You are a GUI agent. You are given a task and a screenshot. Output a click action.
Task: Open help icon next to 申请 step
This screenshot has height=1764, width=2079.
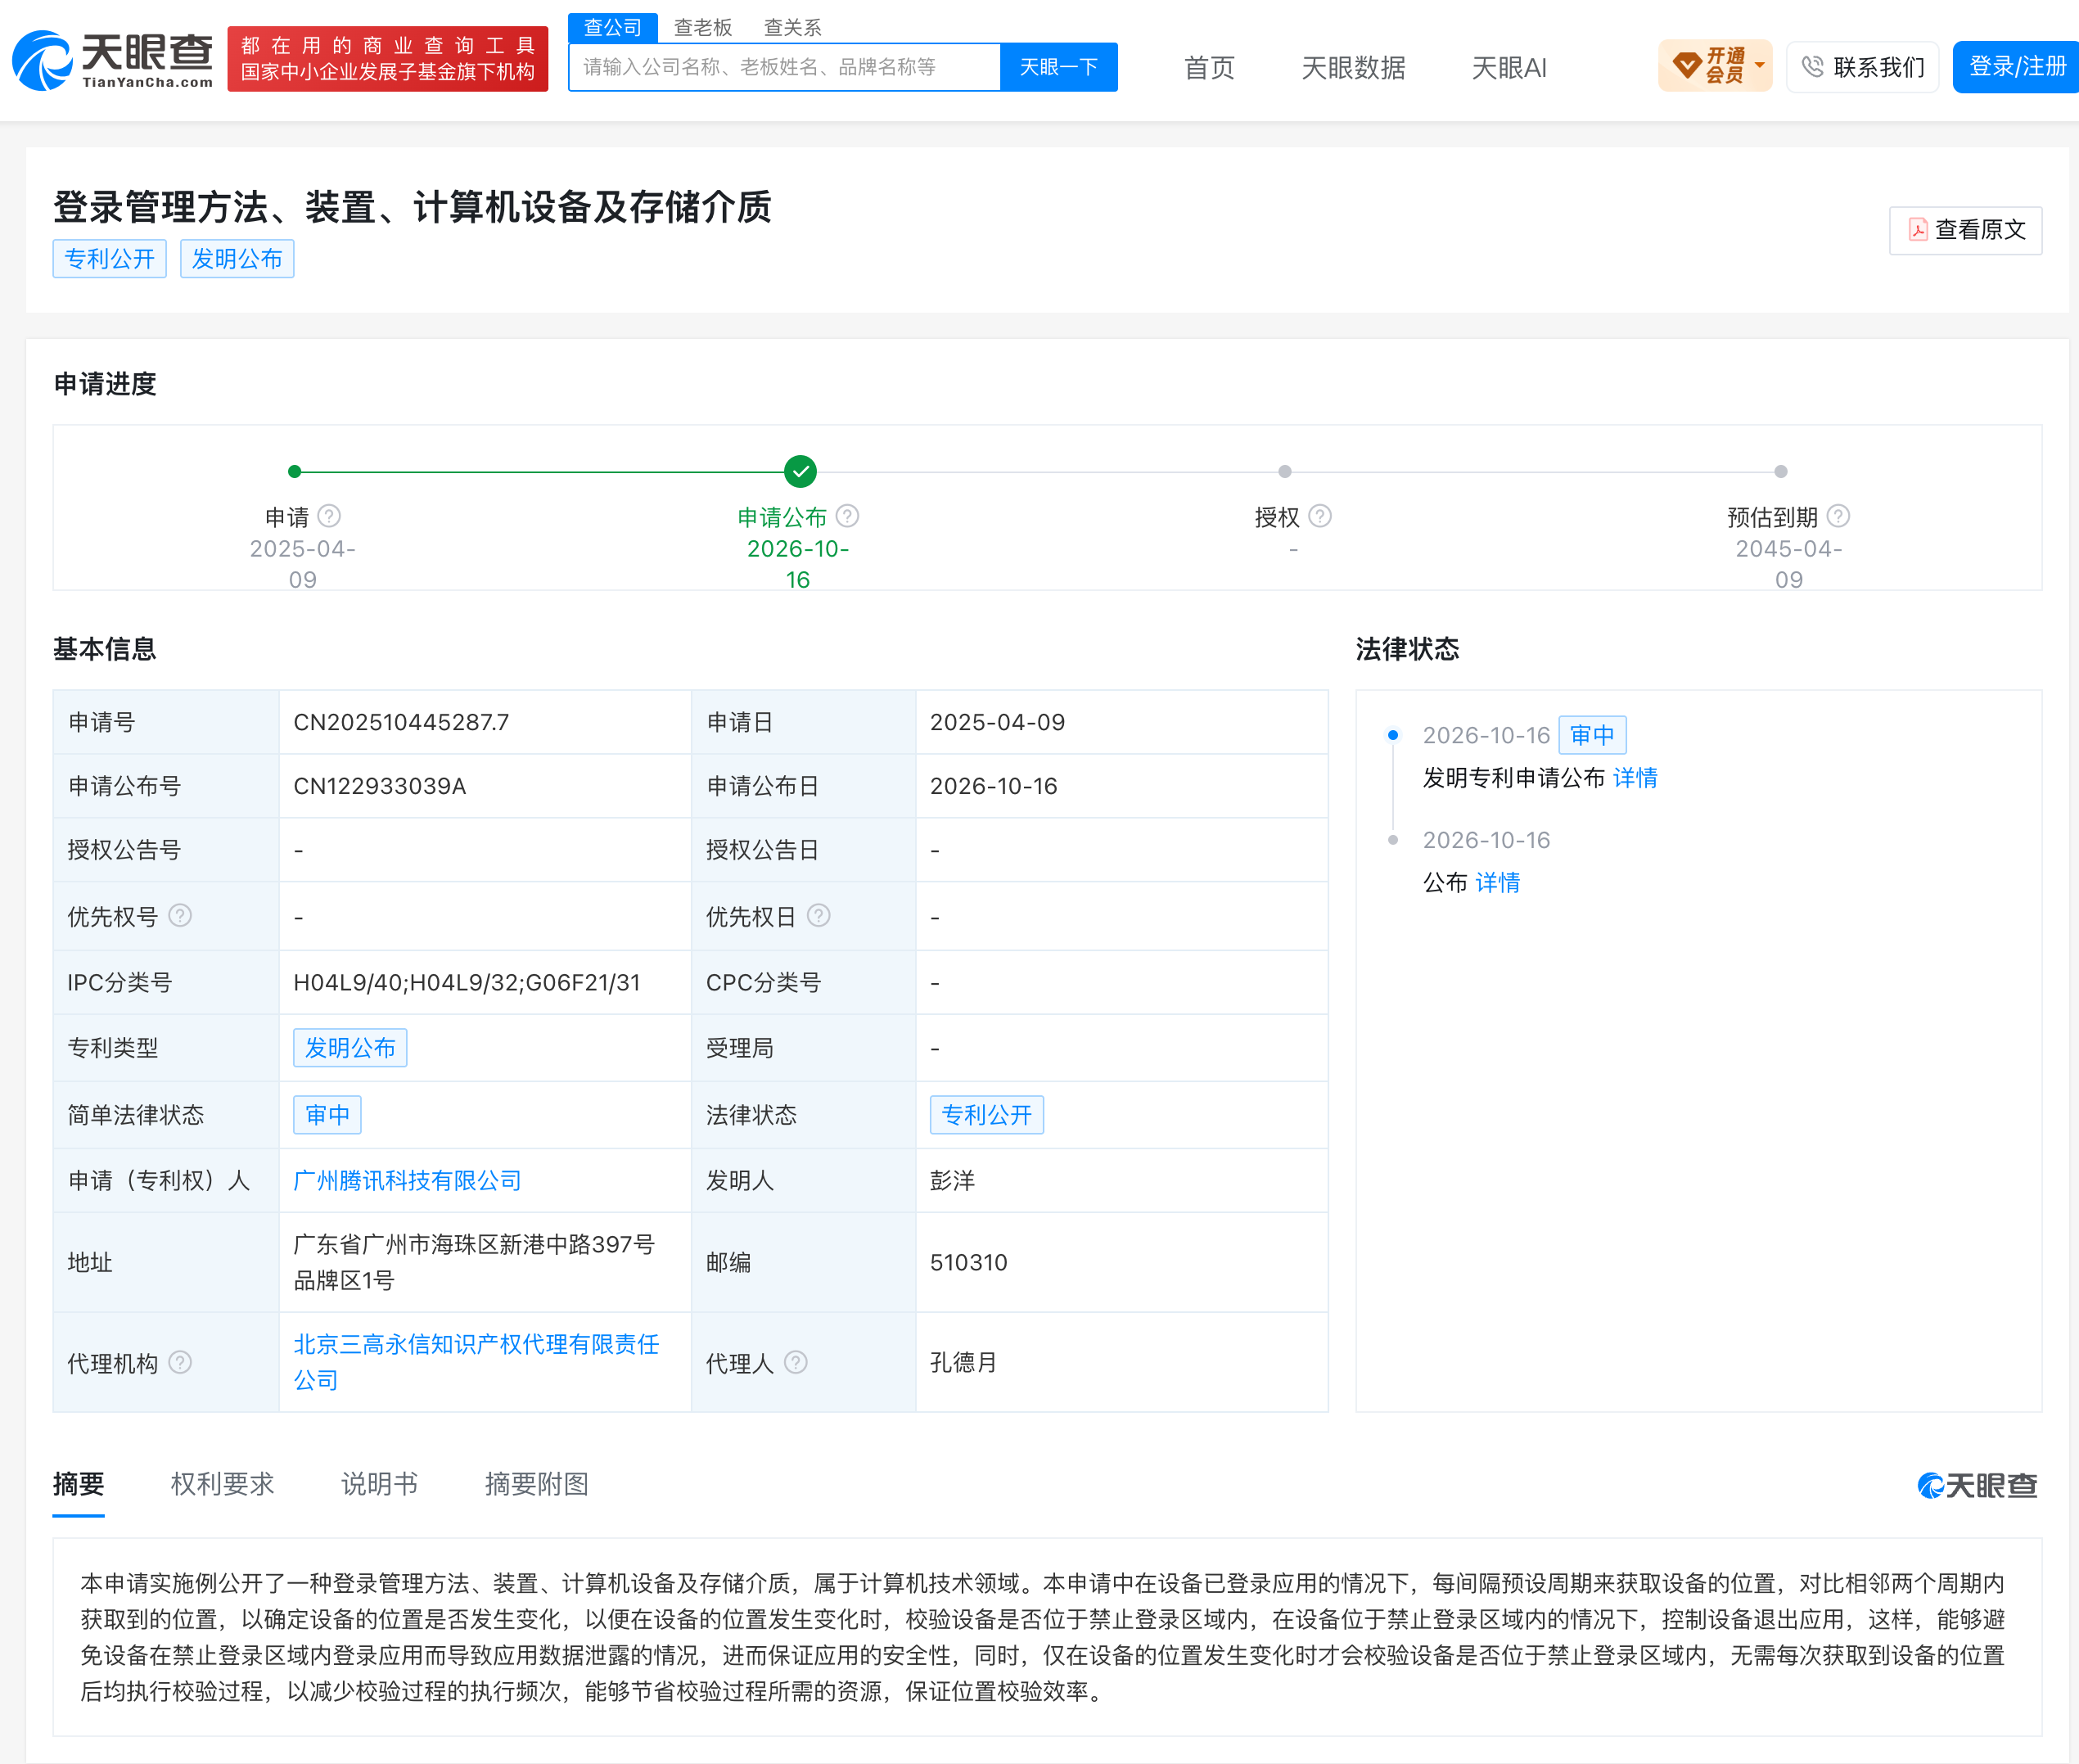(x=329, y=516)
